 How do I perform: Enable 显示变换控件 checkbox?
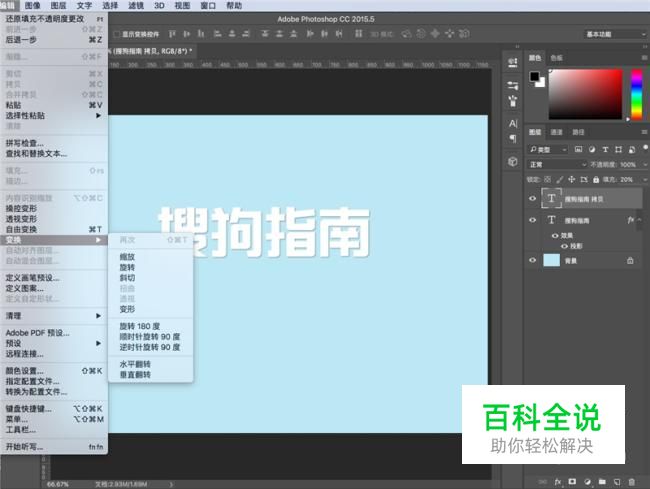pos(117,34)
